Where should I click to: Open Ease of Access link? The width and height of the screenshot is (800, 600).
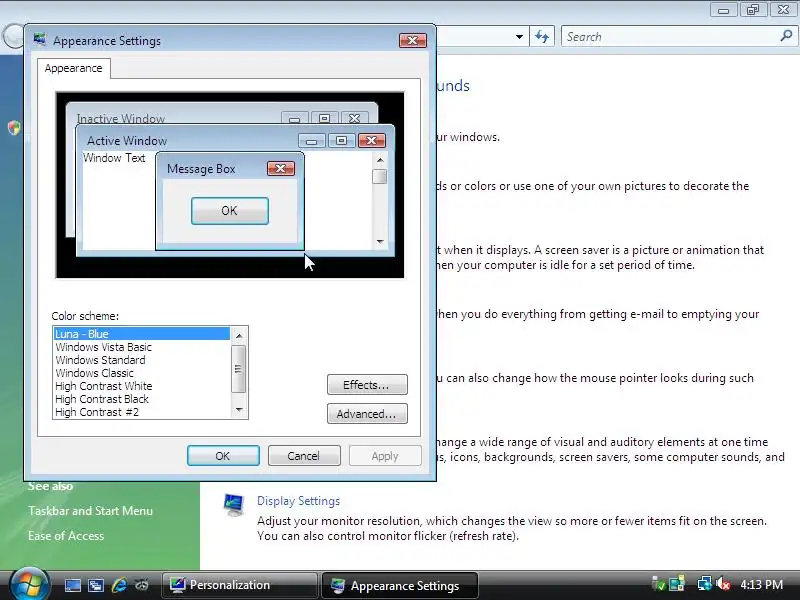66,536
